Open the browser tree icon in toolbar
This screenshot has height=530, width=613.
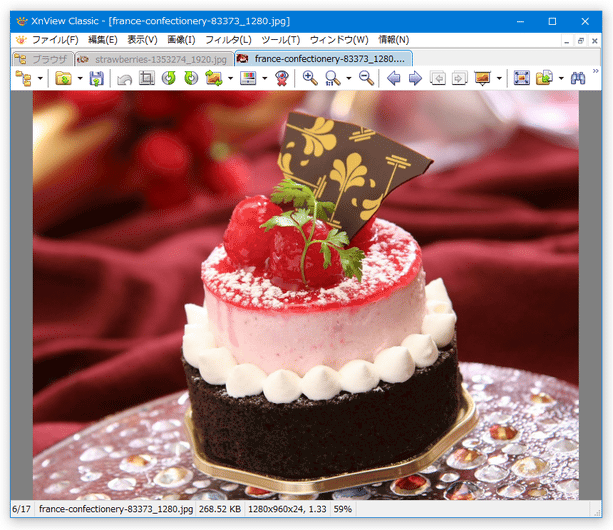click(23, 78)
